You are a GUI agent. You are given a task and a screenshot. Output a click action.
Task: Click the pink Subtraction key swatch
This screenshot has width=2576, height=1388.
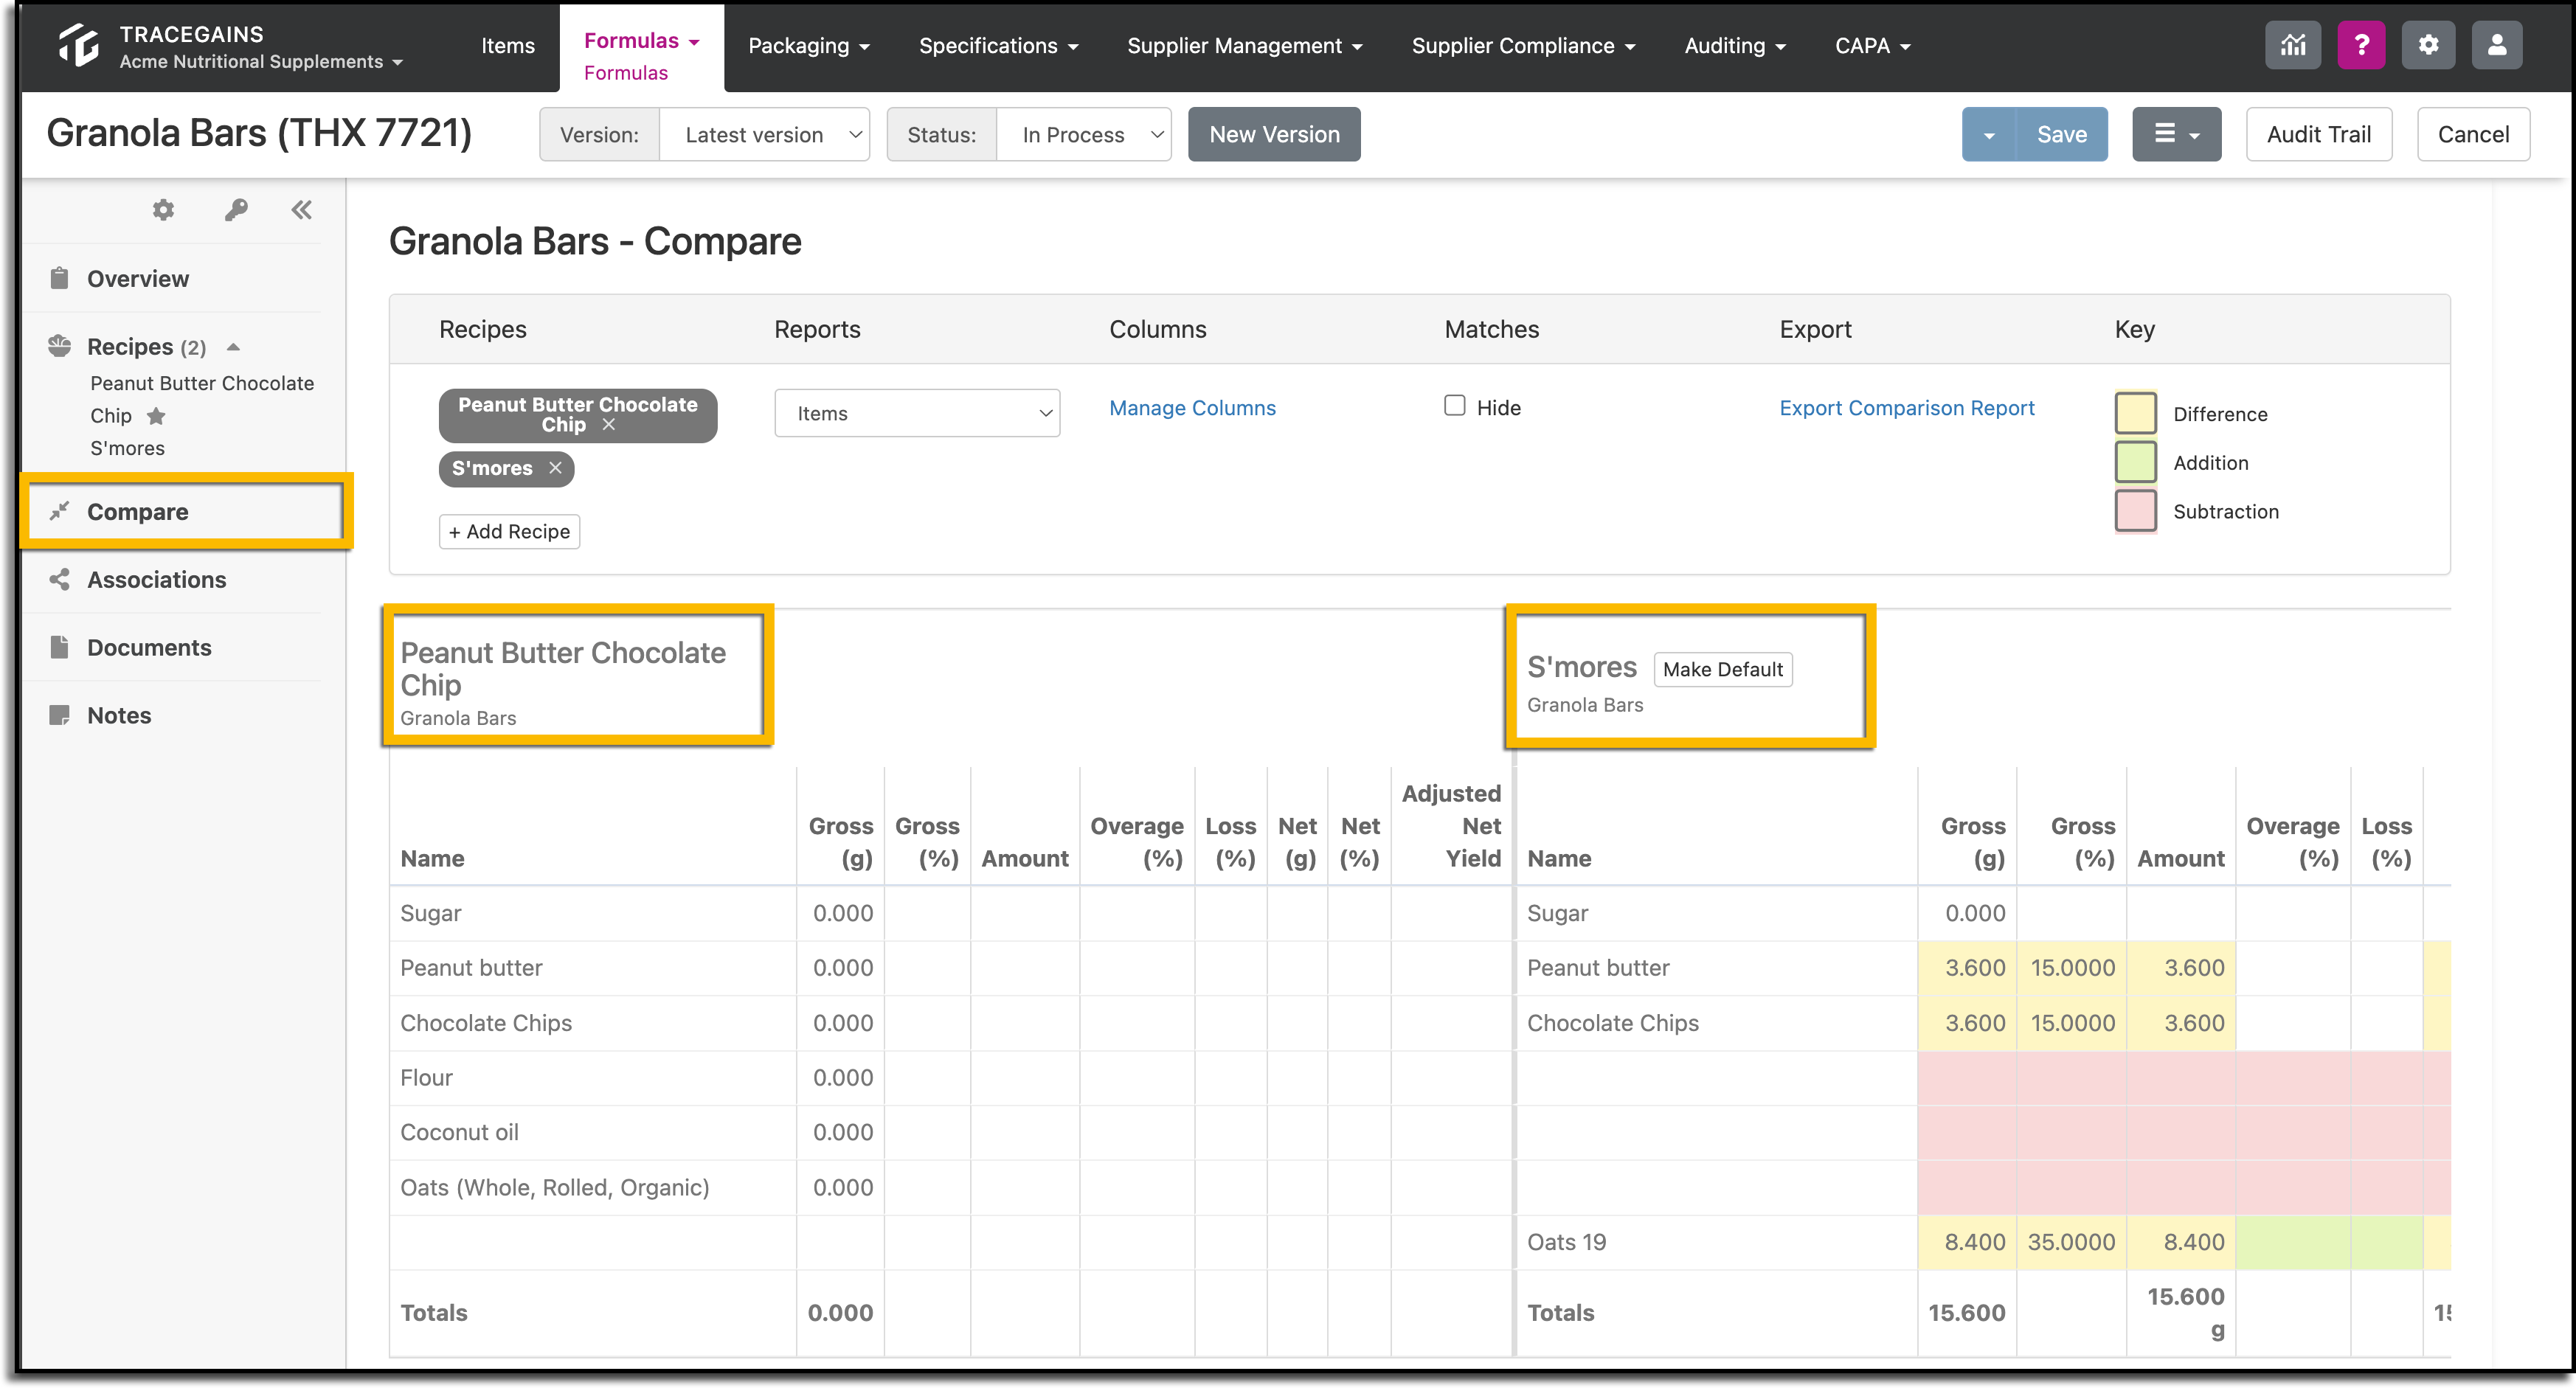pyautogui.click(x=2135, y=511)
